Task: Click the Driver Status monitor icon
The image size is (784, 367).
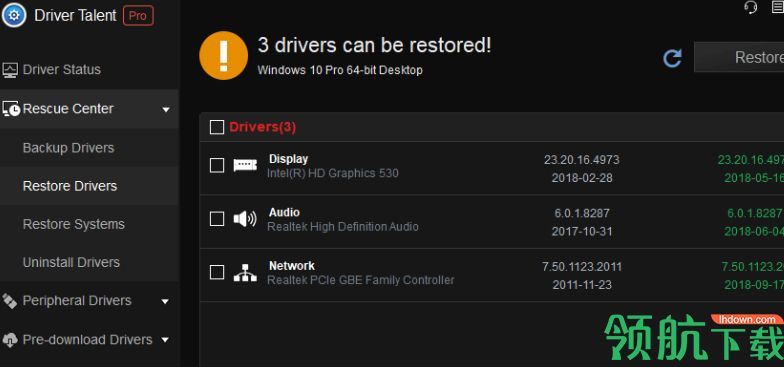Action: pos(10,70)
